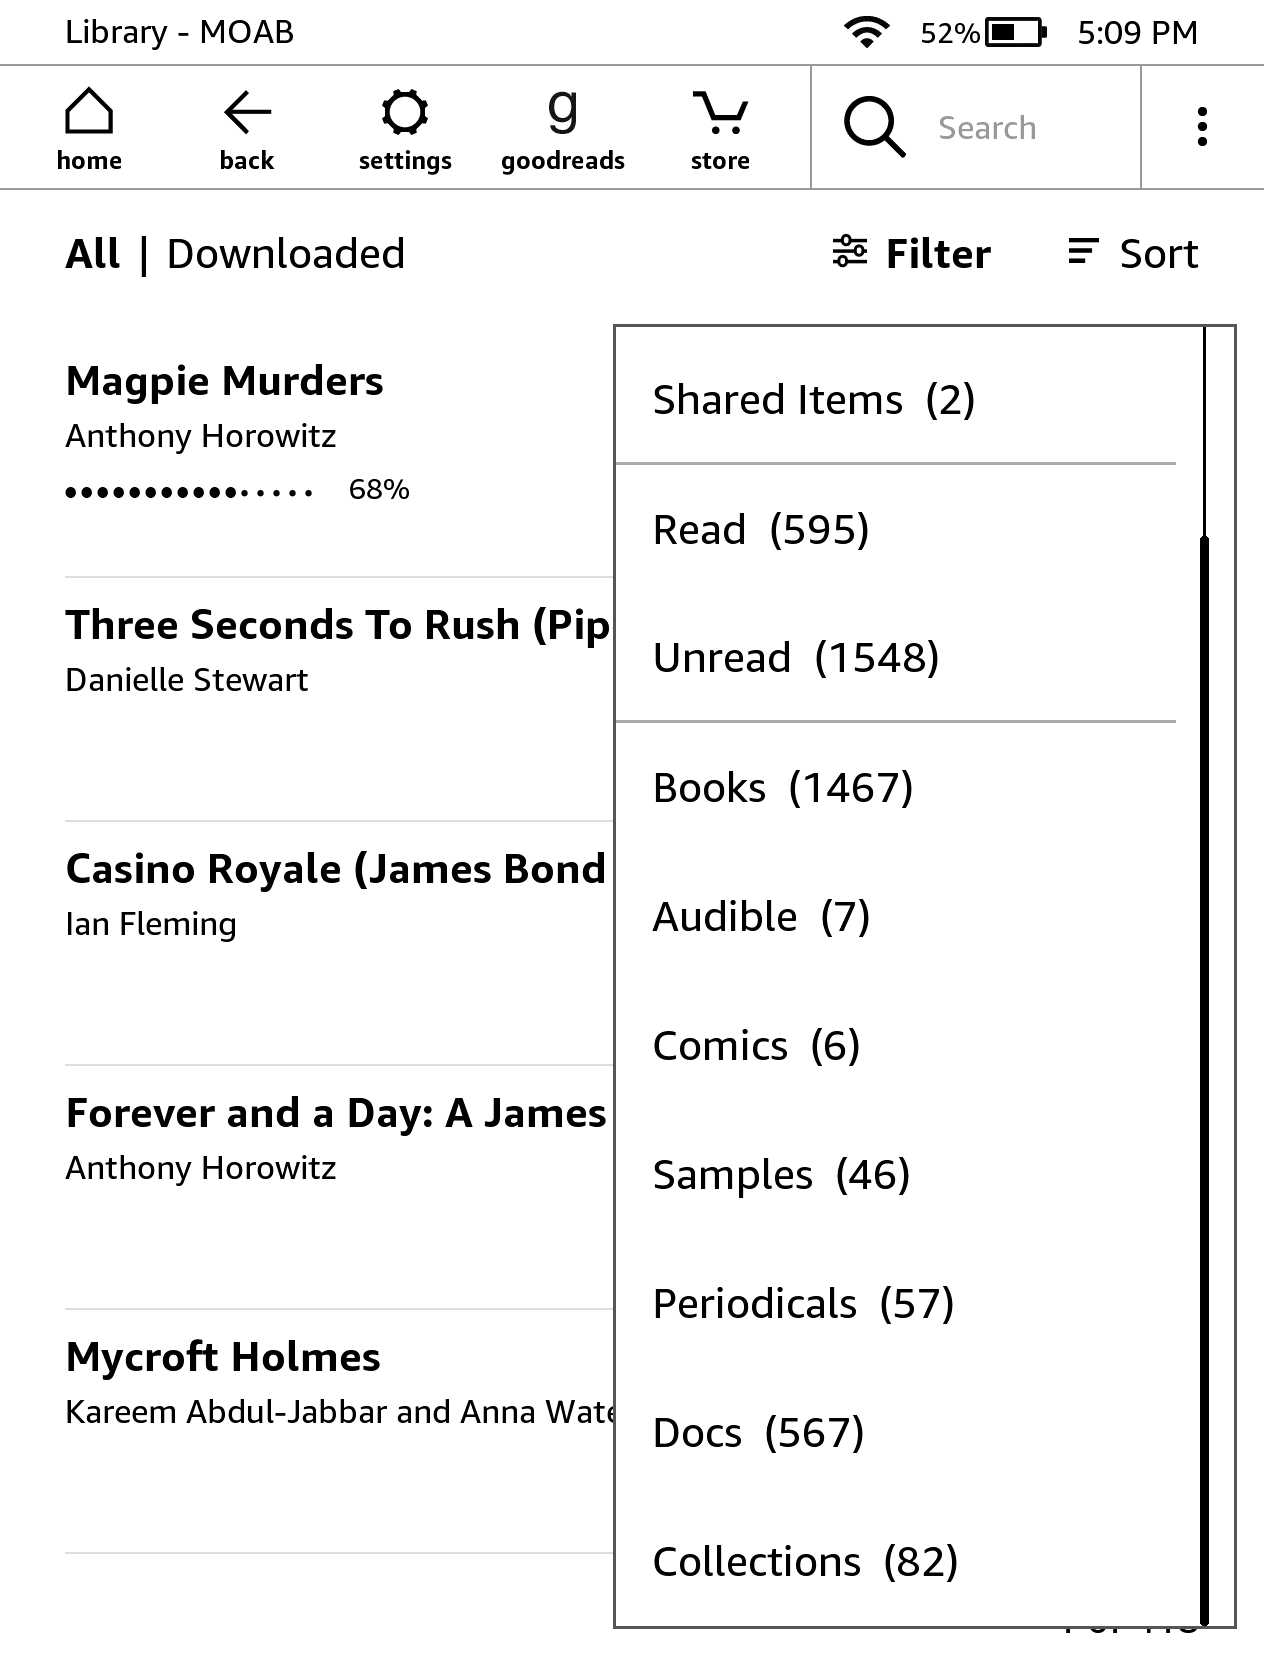Screen dimensions: 1264x1680
Task: Switch to the Downloaded view
Action: pyautogui.click(x=286, y=254)
